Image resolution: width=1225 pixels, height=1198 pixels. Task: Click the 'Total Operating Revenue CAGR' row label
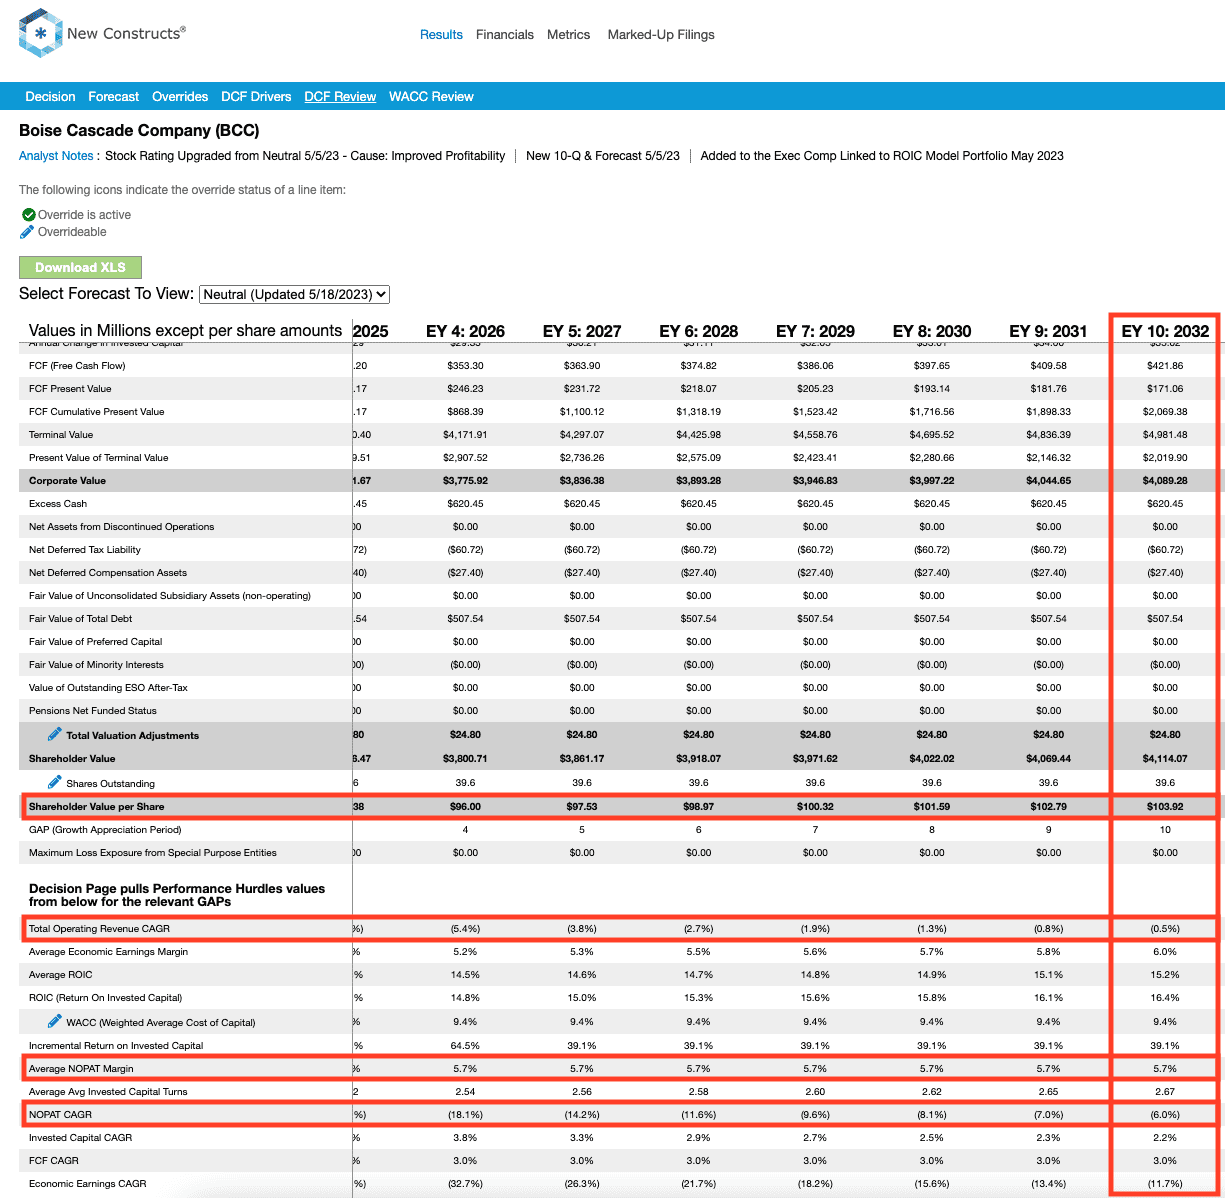point(99,929)
